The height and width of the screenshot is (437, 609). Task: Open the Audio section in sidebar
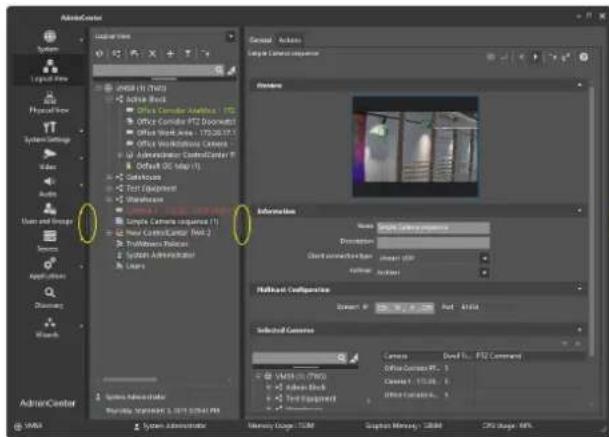pyautogui.click(x=49, y=186)
